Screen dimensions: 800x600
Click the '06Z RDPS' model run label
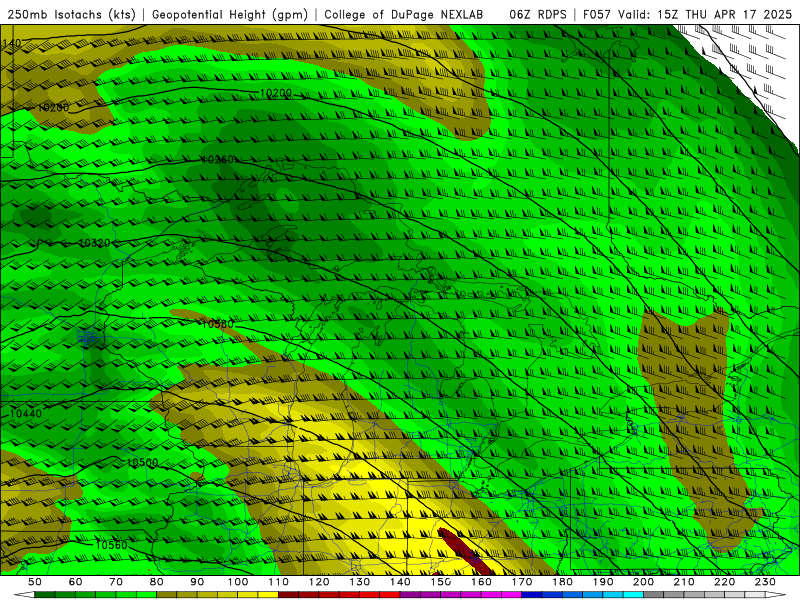(538, 14)
